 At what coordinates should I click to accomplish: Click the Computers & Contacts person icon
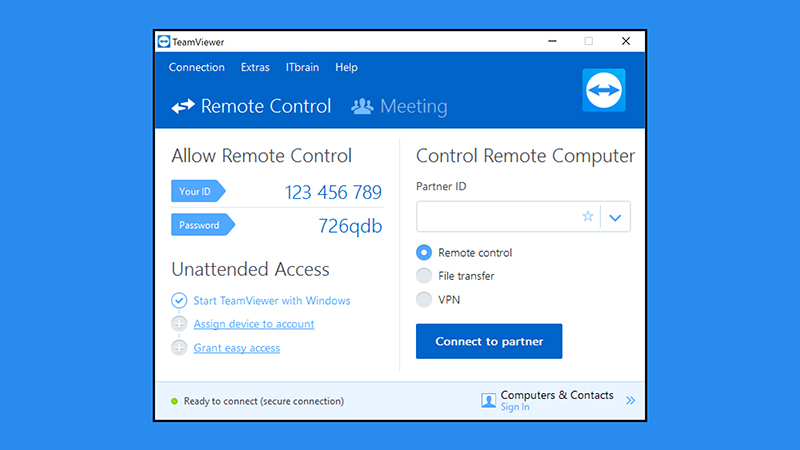point(488,401)
